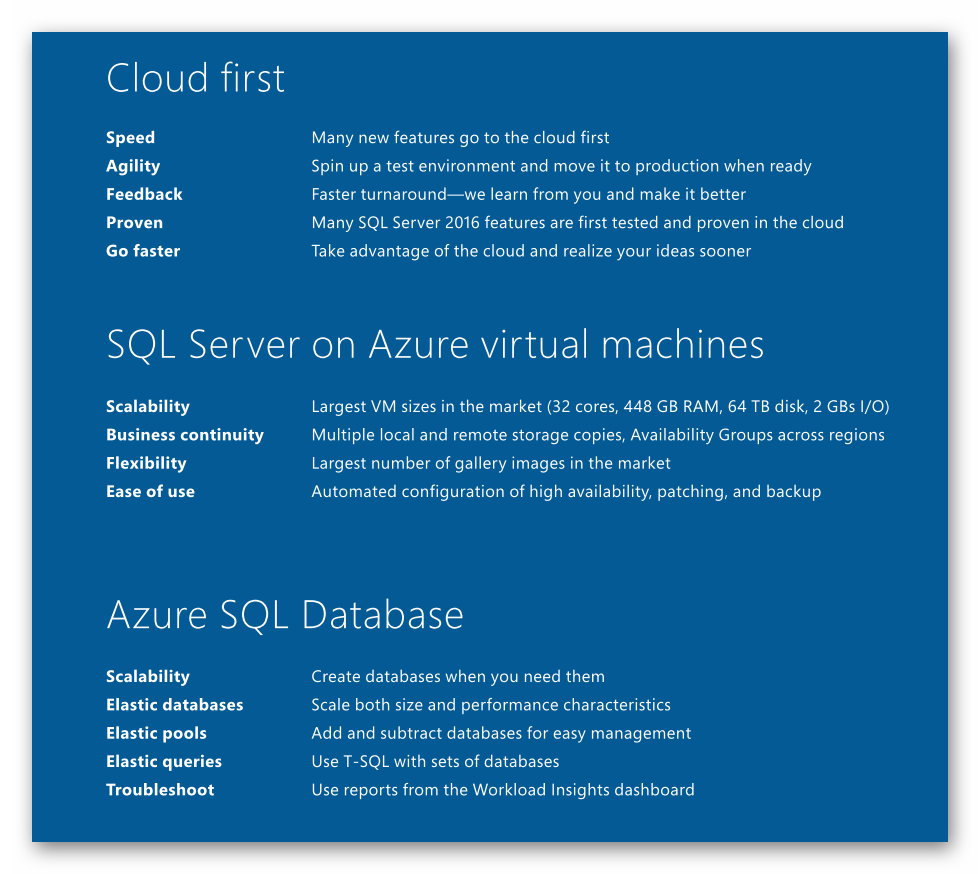Select the "Ease of use" label
Screen dimensions: 980x874
pos(150,492)
